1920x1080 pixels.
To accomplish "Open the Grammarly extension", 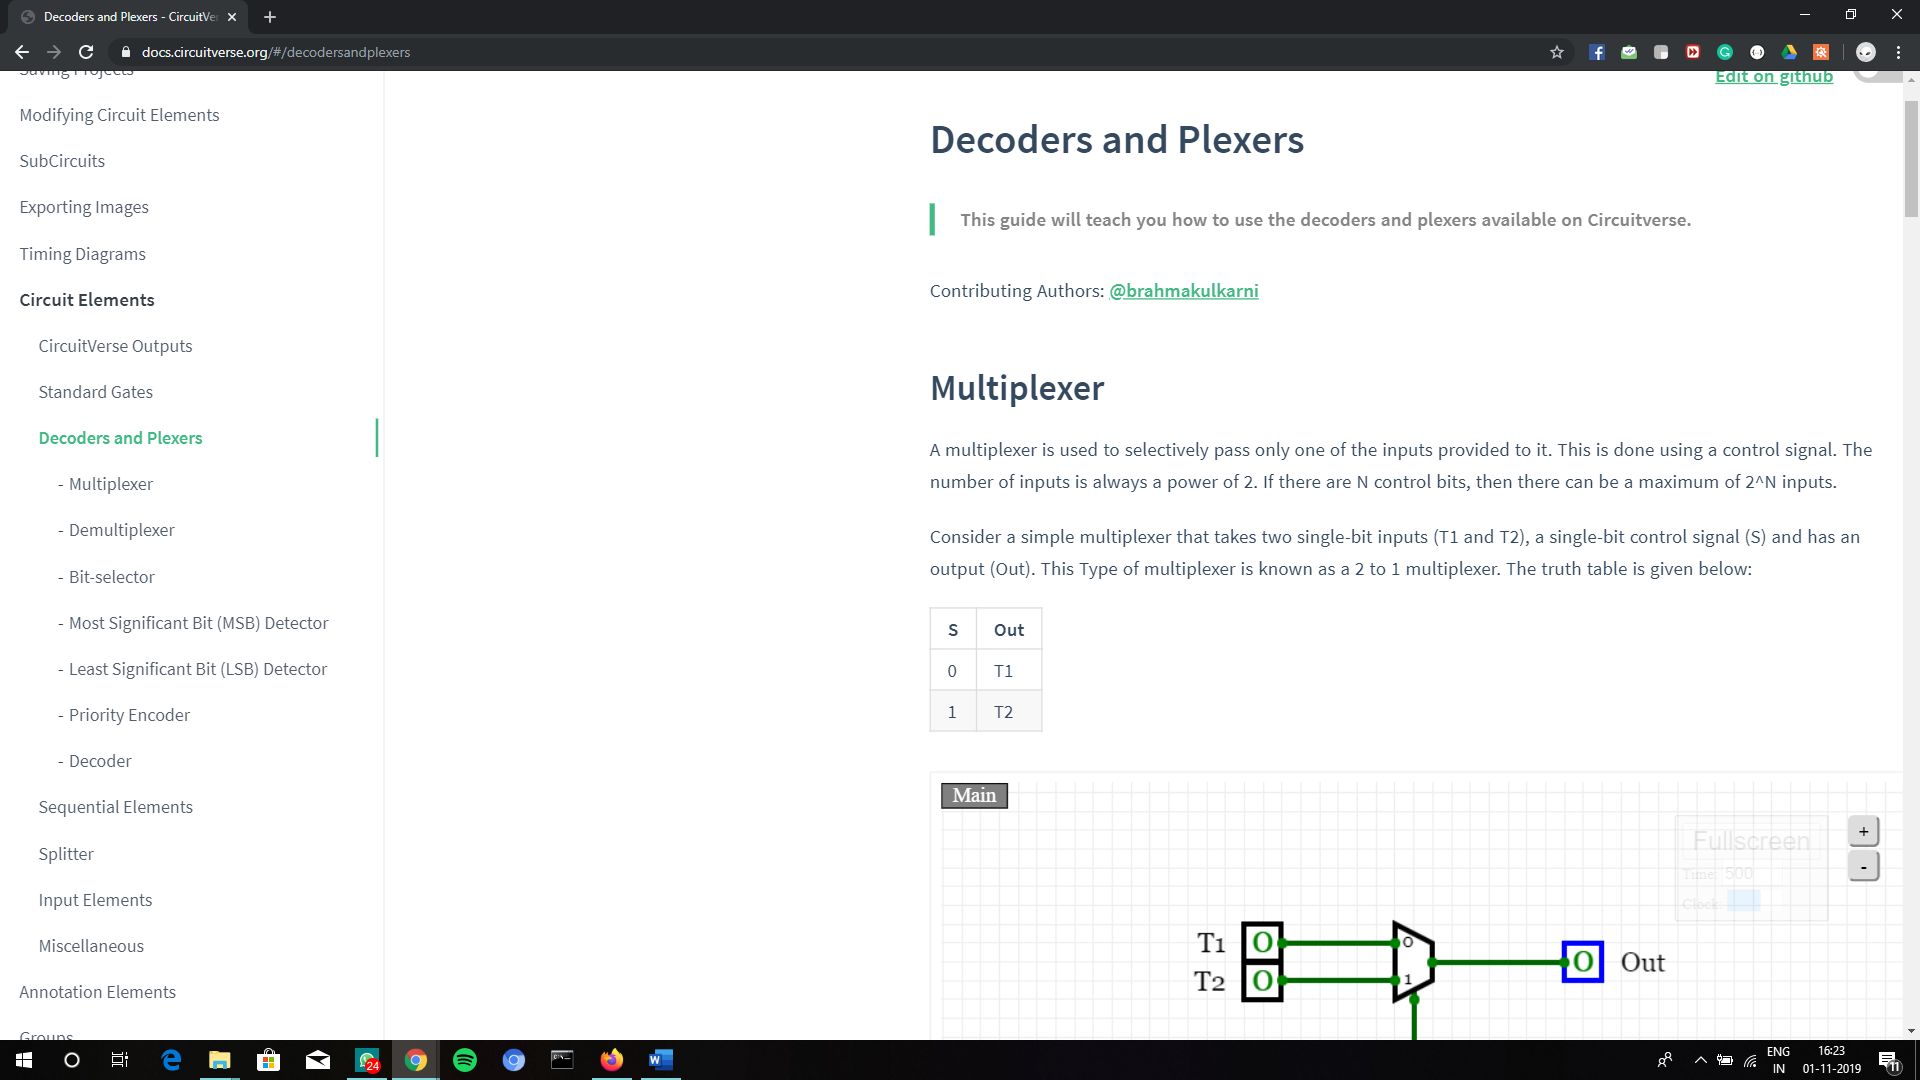I will 1724,52.
